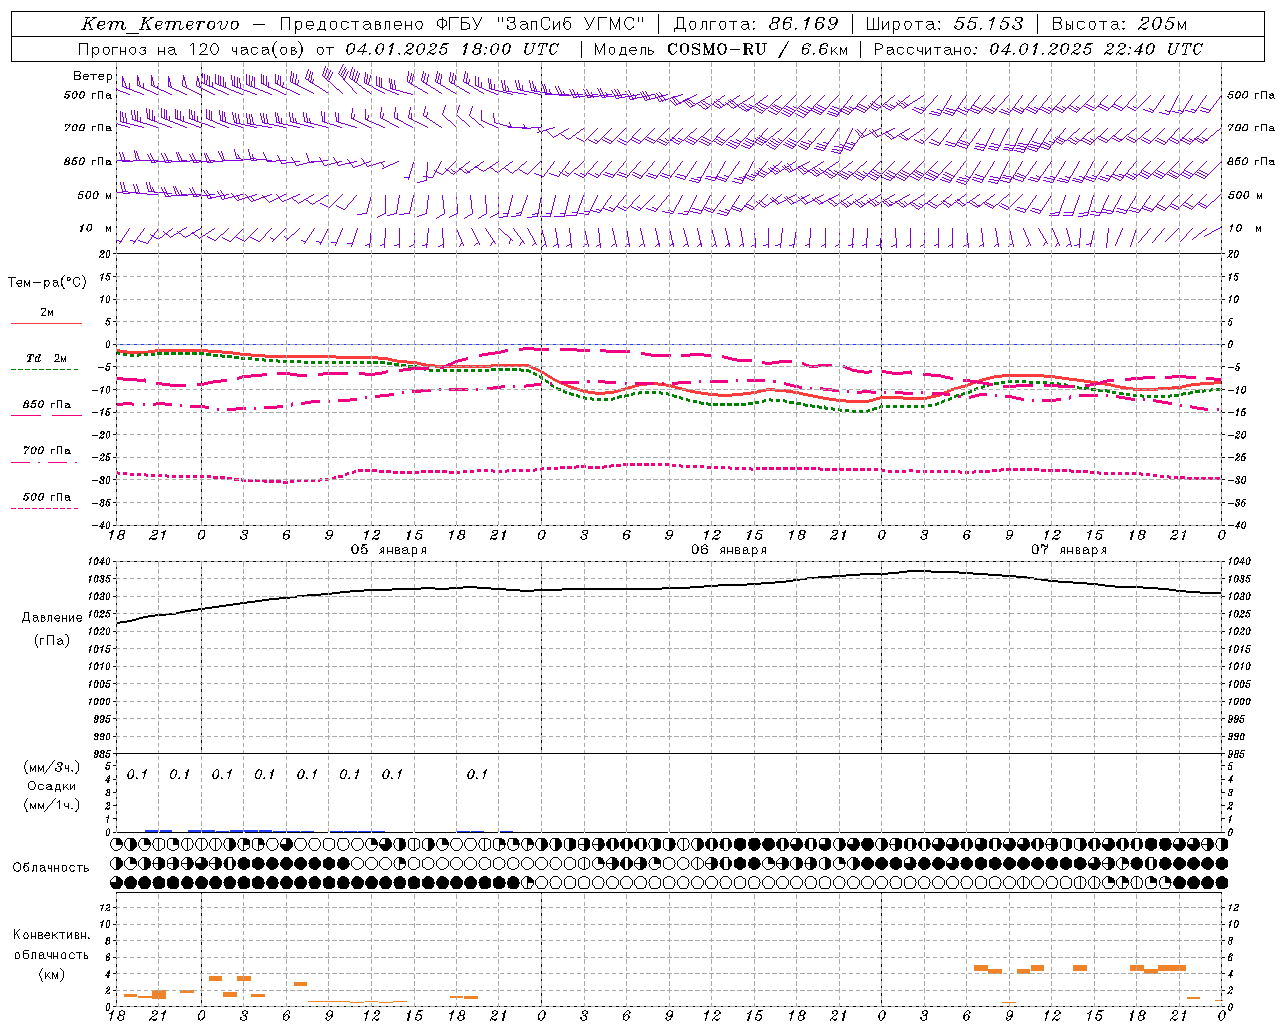Select the ФГБУ "ЗапСиб УГМС" provider text
1280x1024 pixels.
pos(541,24)
